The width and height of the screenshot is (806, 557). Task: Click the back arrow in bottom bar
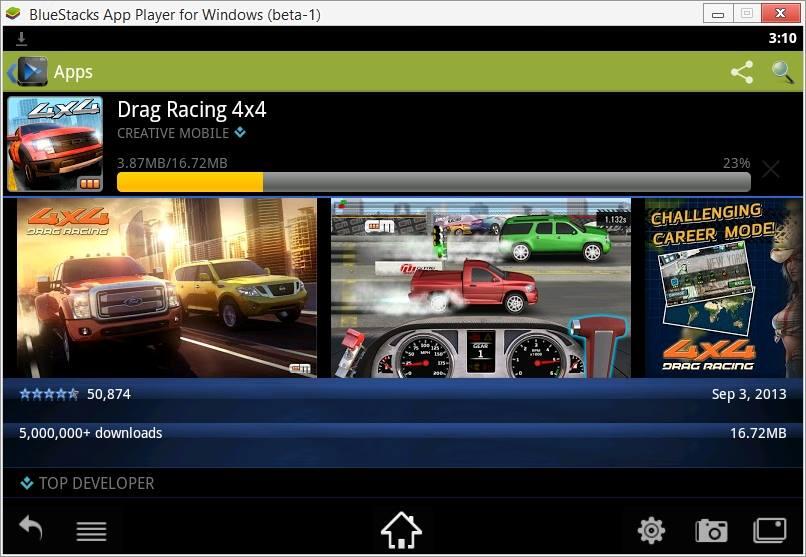(x=31, y=528)
